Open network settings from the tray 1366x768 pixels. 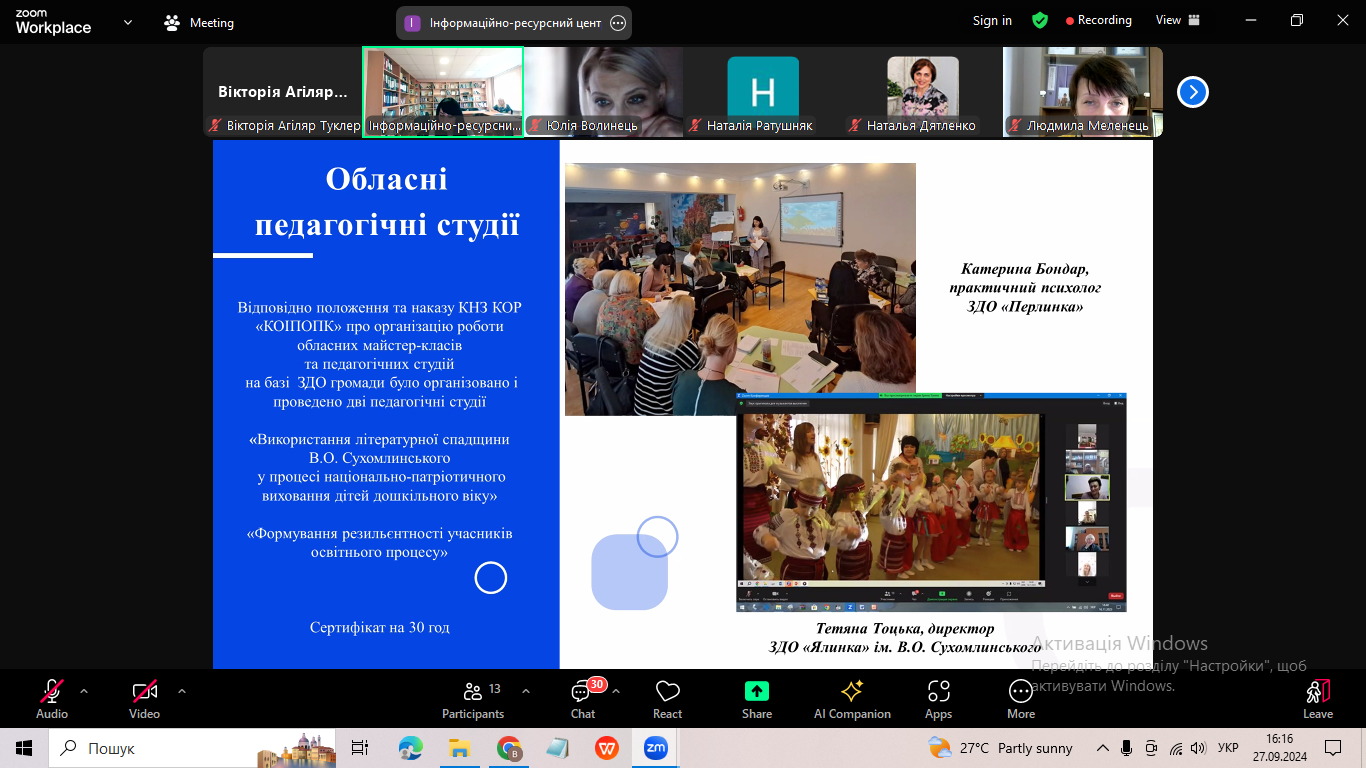[1176, 748]
